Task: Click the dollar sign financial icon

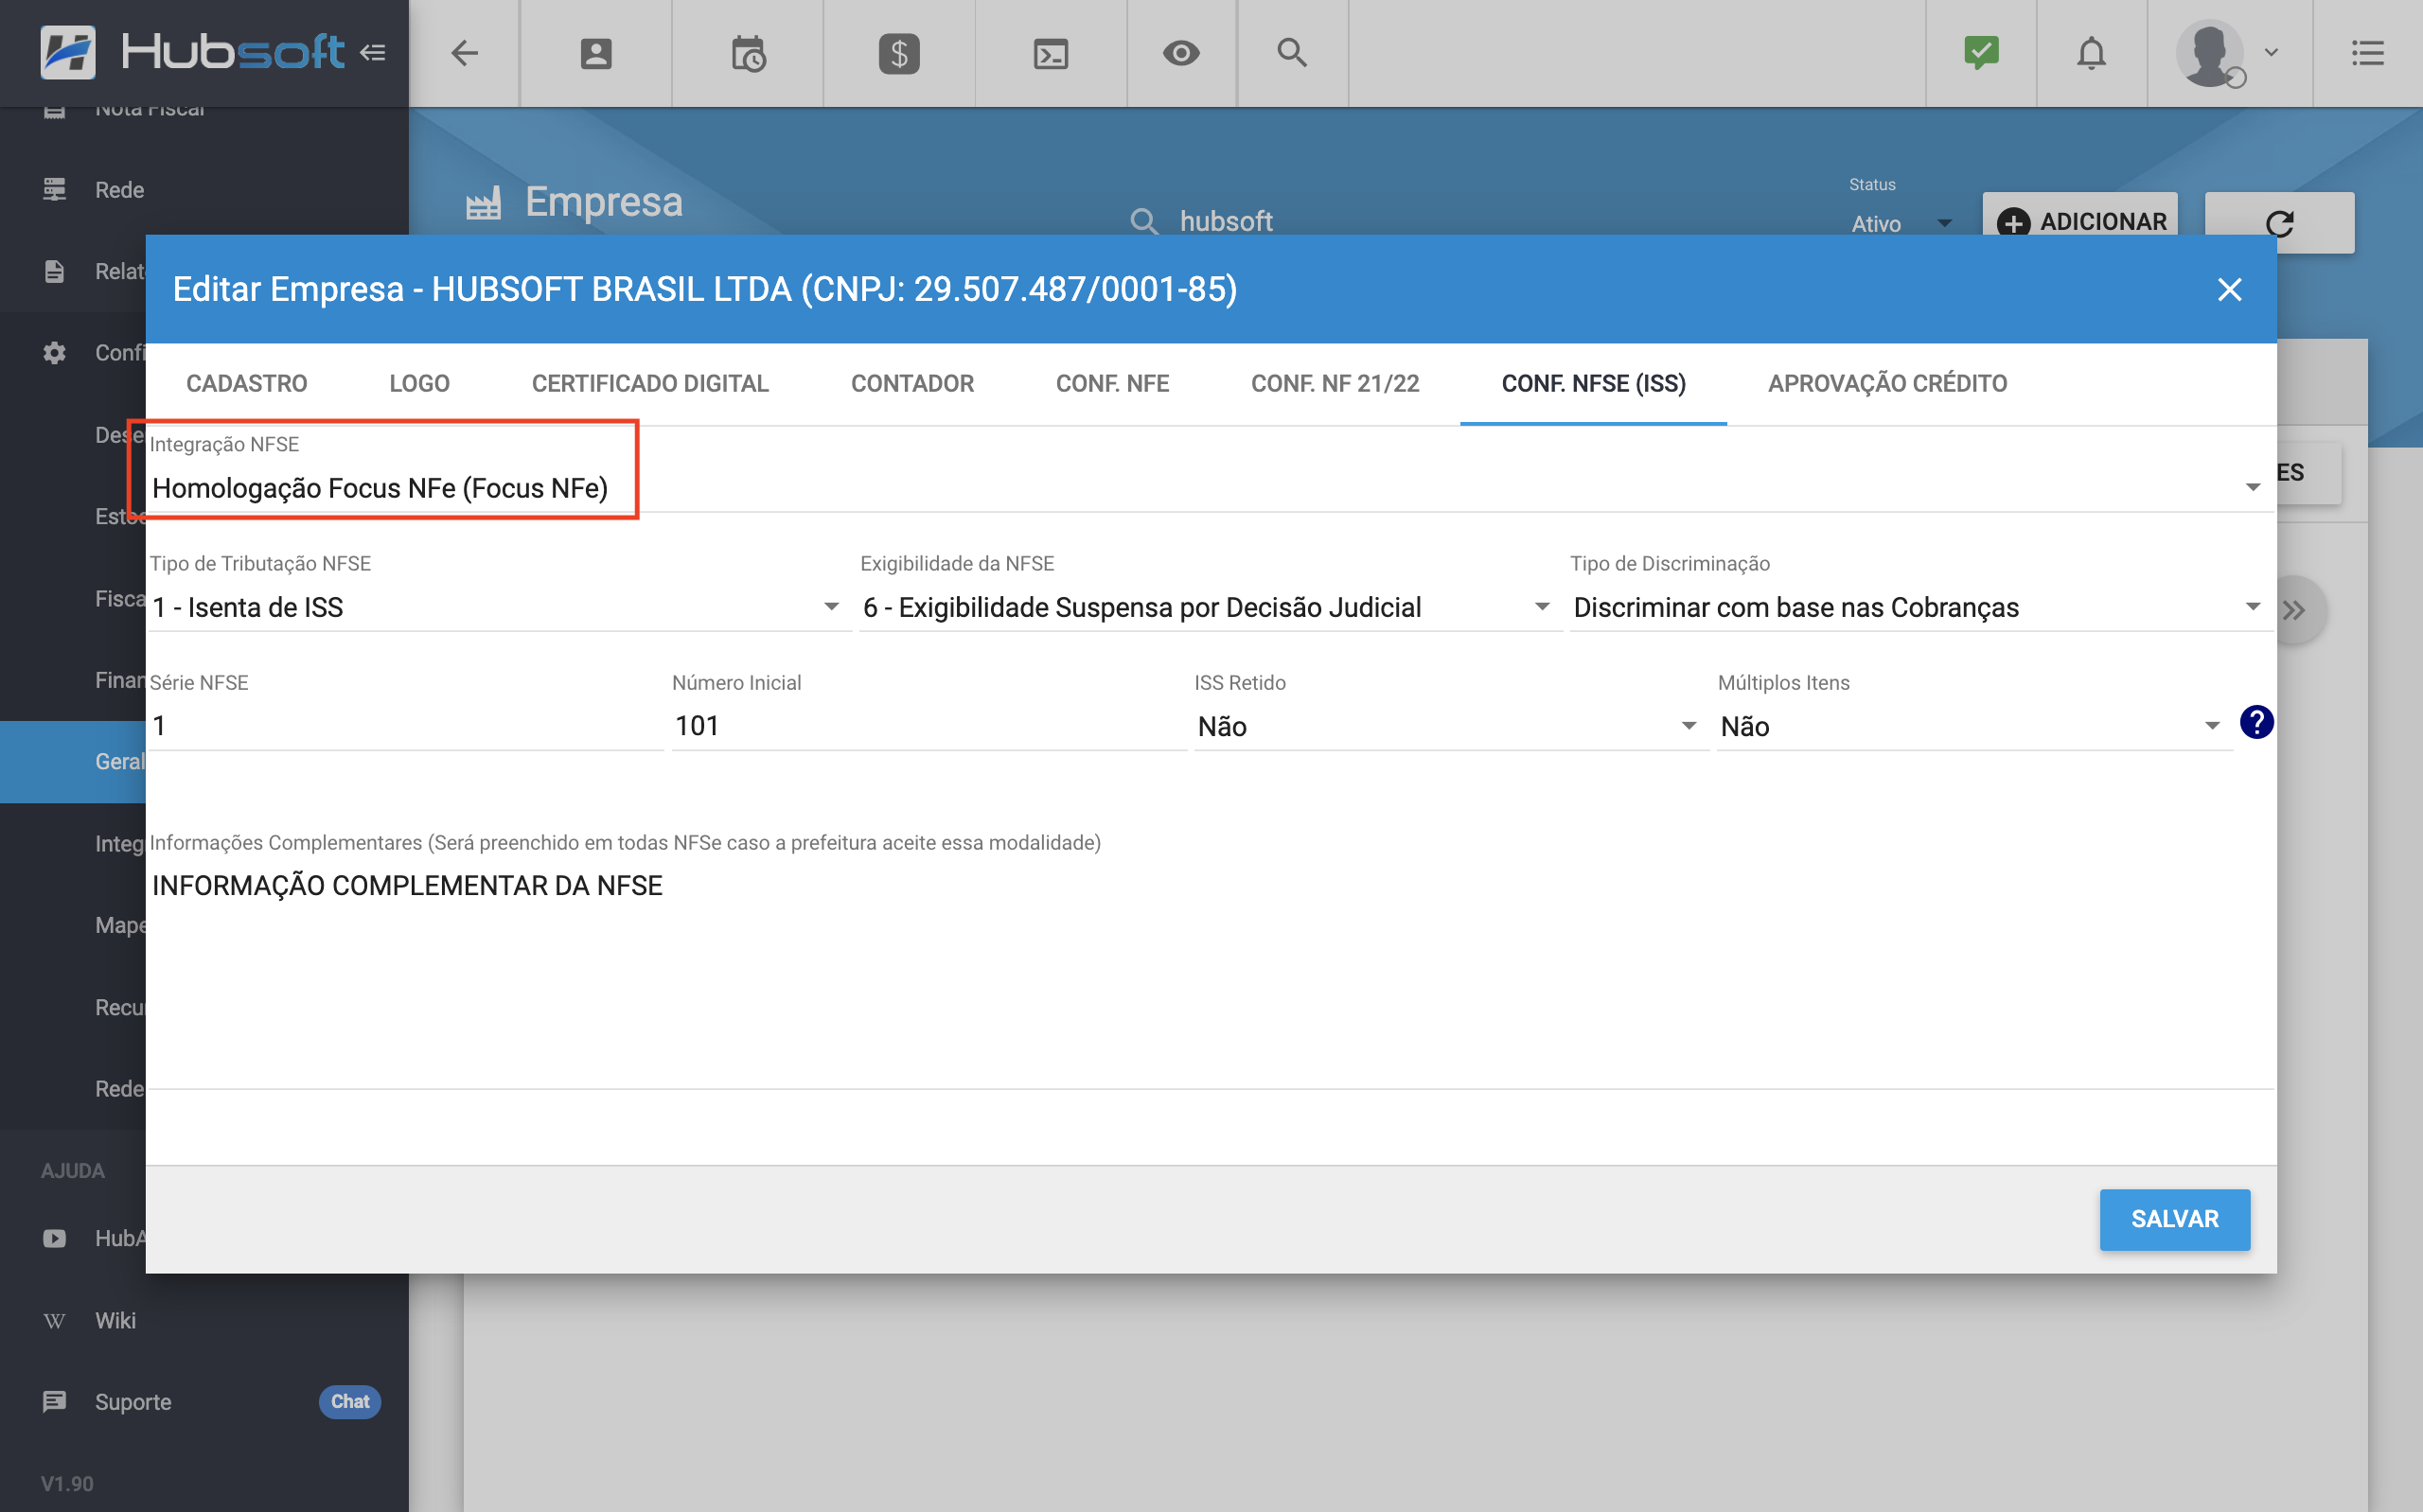Action: click(899, 53)
